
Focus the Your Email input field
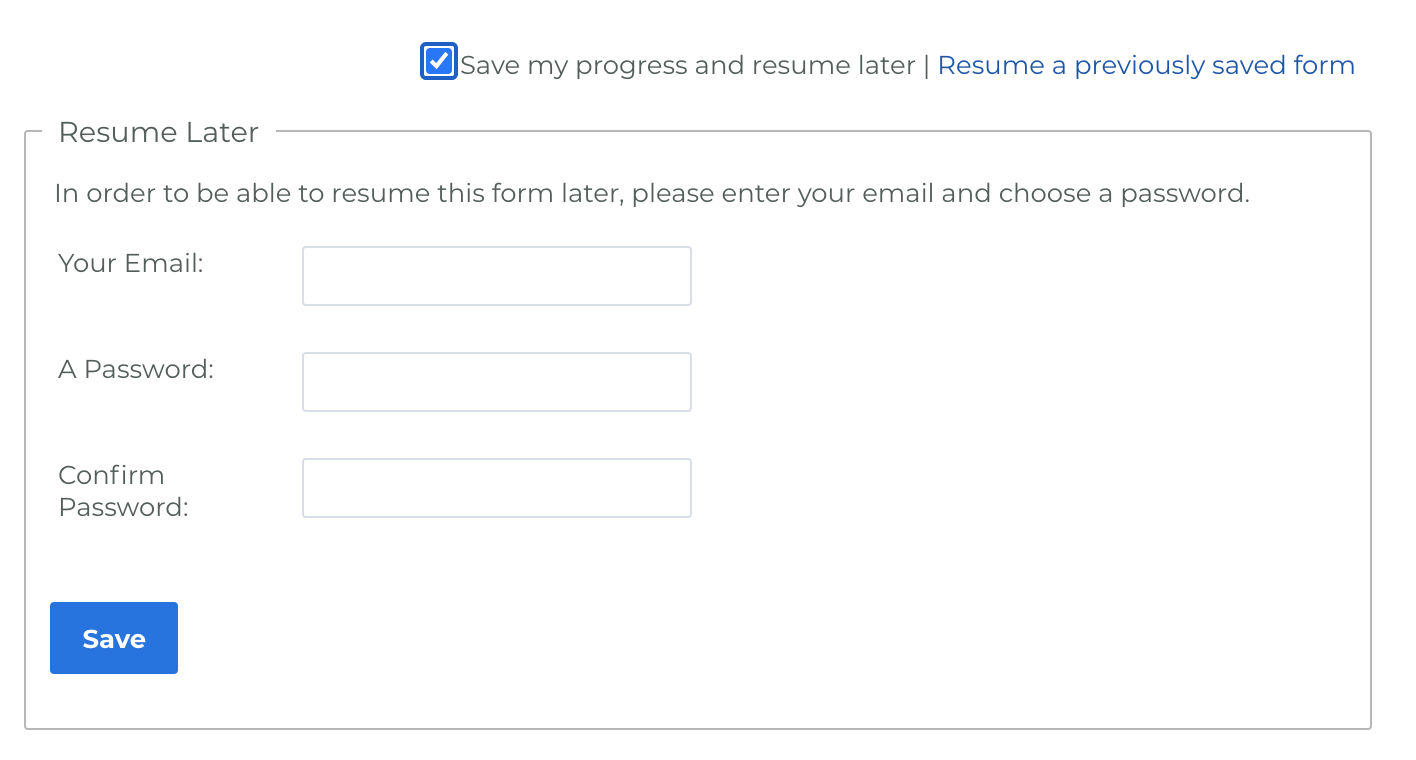tap(496, 276)
